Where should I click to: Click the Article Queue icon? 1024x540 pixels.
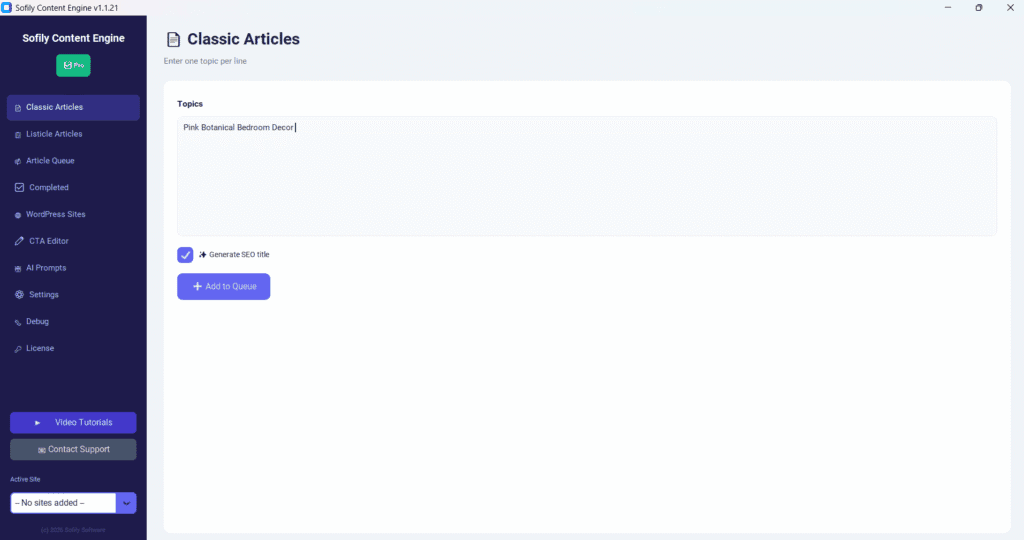point(18,161)
